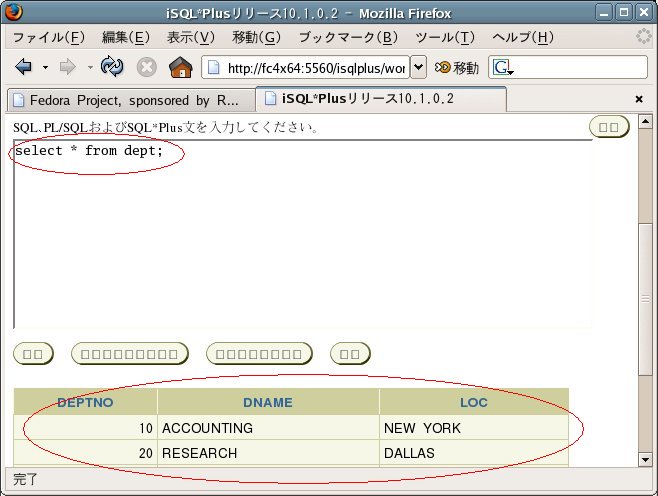Switch to the Fedora Project tab
Image resolution: width=658 pixels, height=496 pixels.
[x=131, y=100]
